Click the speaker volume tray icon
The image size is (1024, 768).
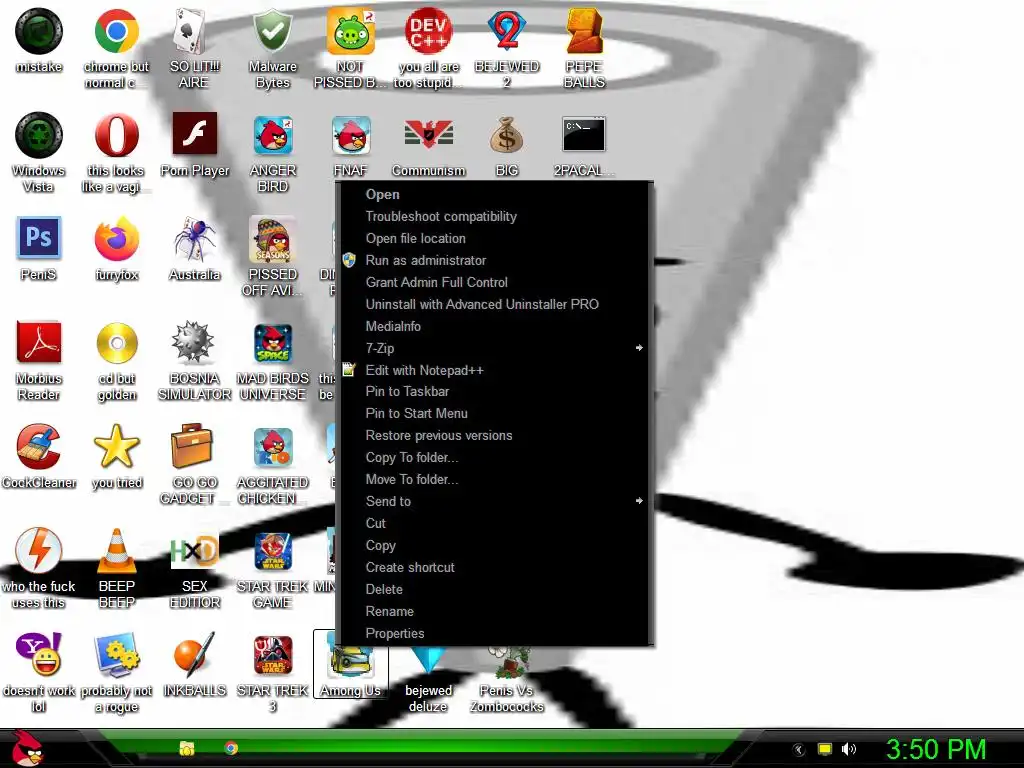[x=848, y=749]
